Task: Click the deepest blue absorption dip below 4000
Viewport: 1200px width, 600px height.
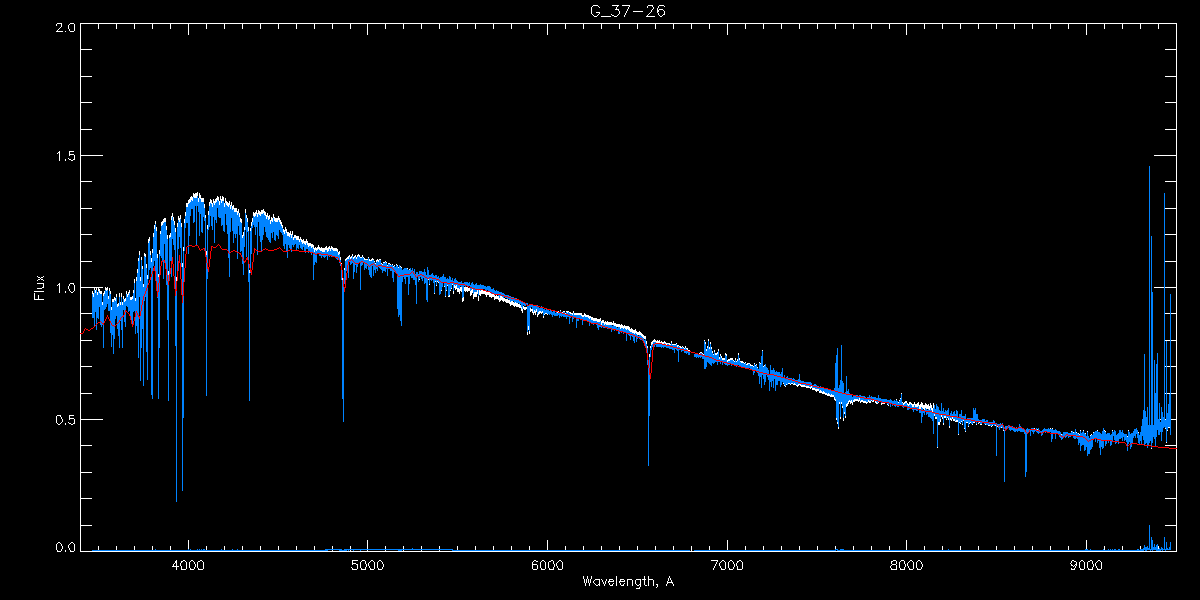Action: 177,498
